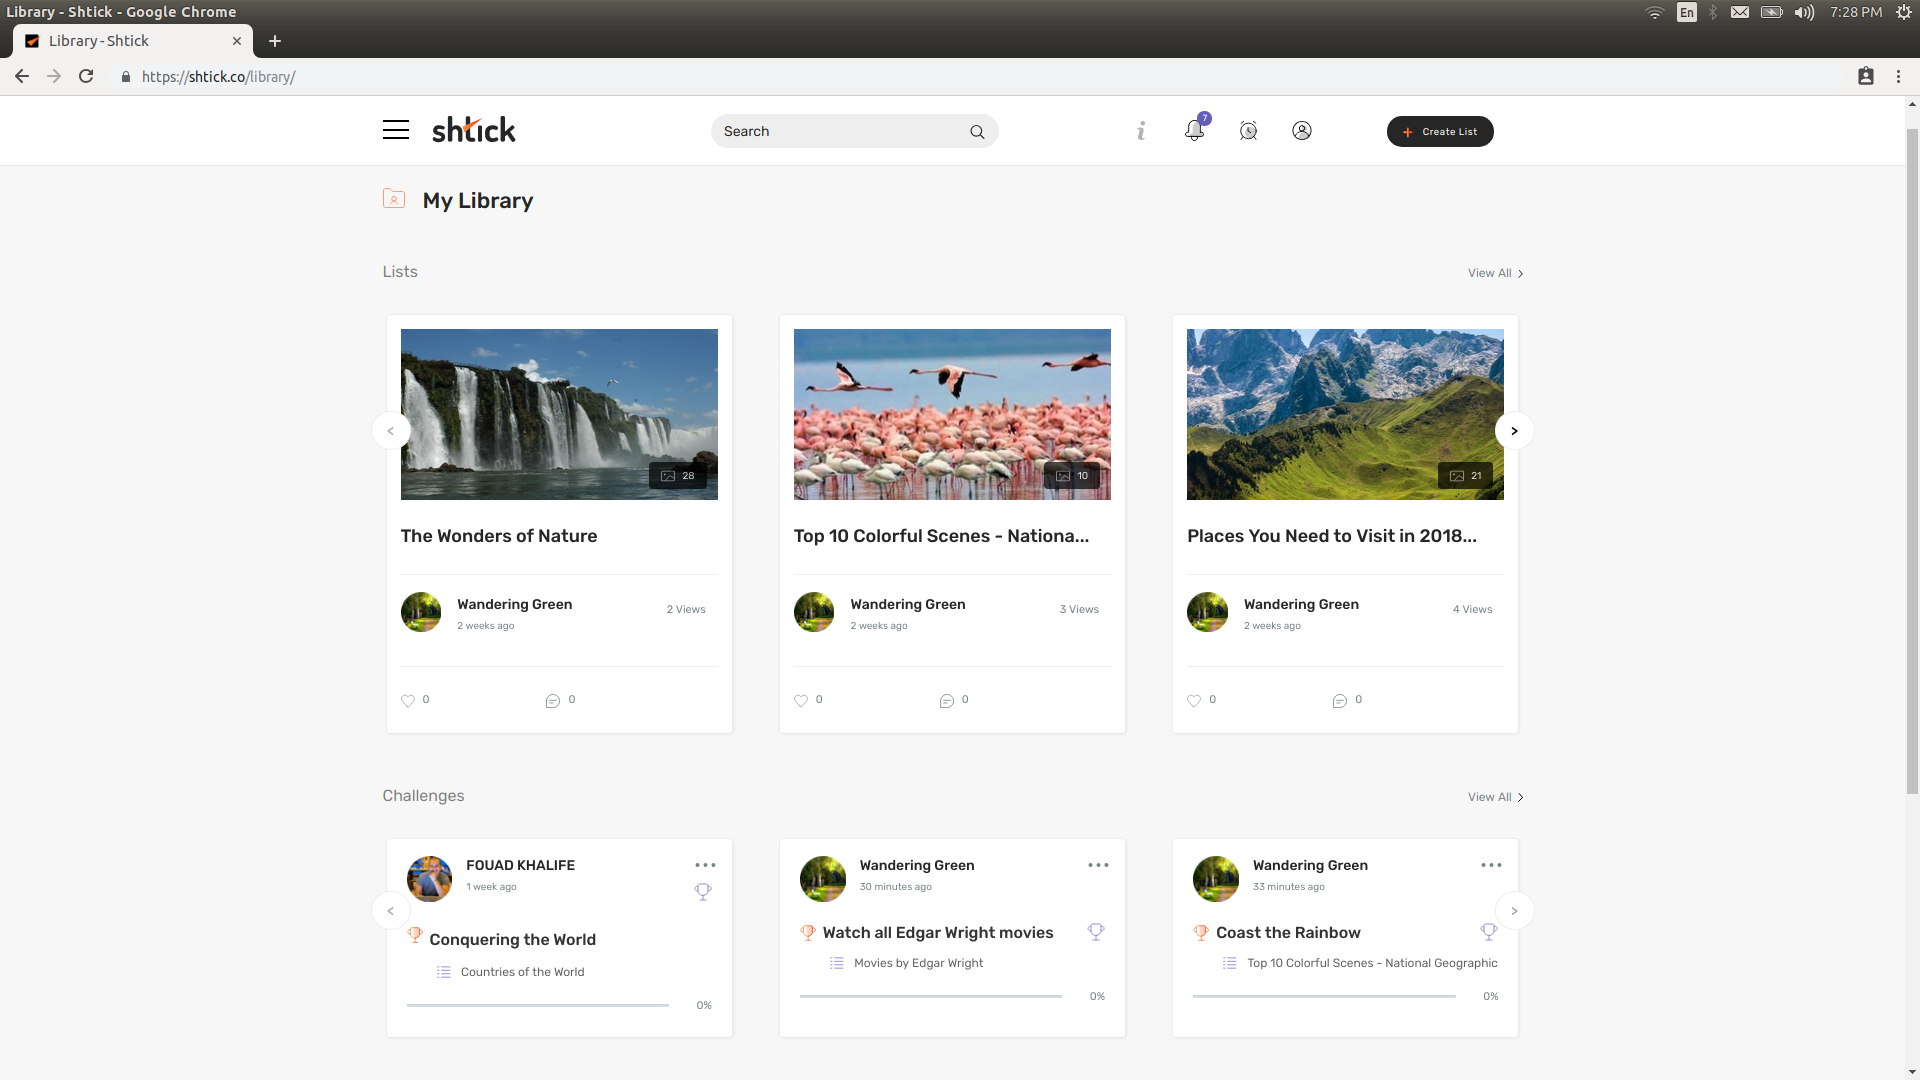
Task: Open the Chrome extension clipboard icon
Action: [1865, 76]
